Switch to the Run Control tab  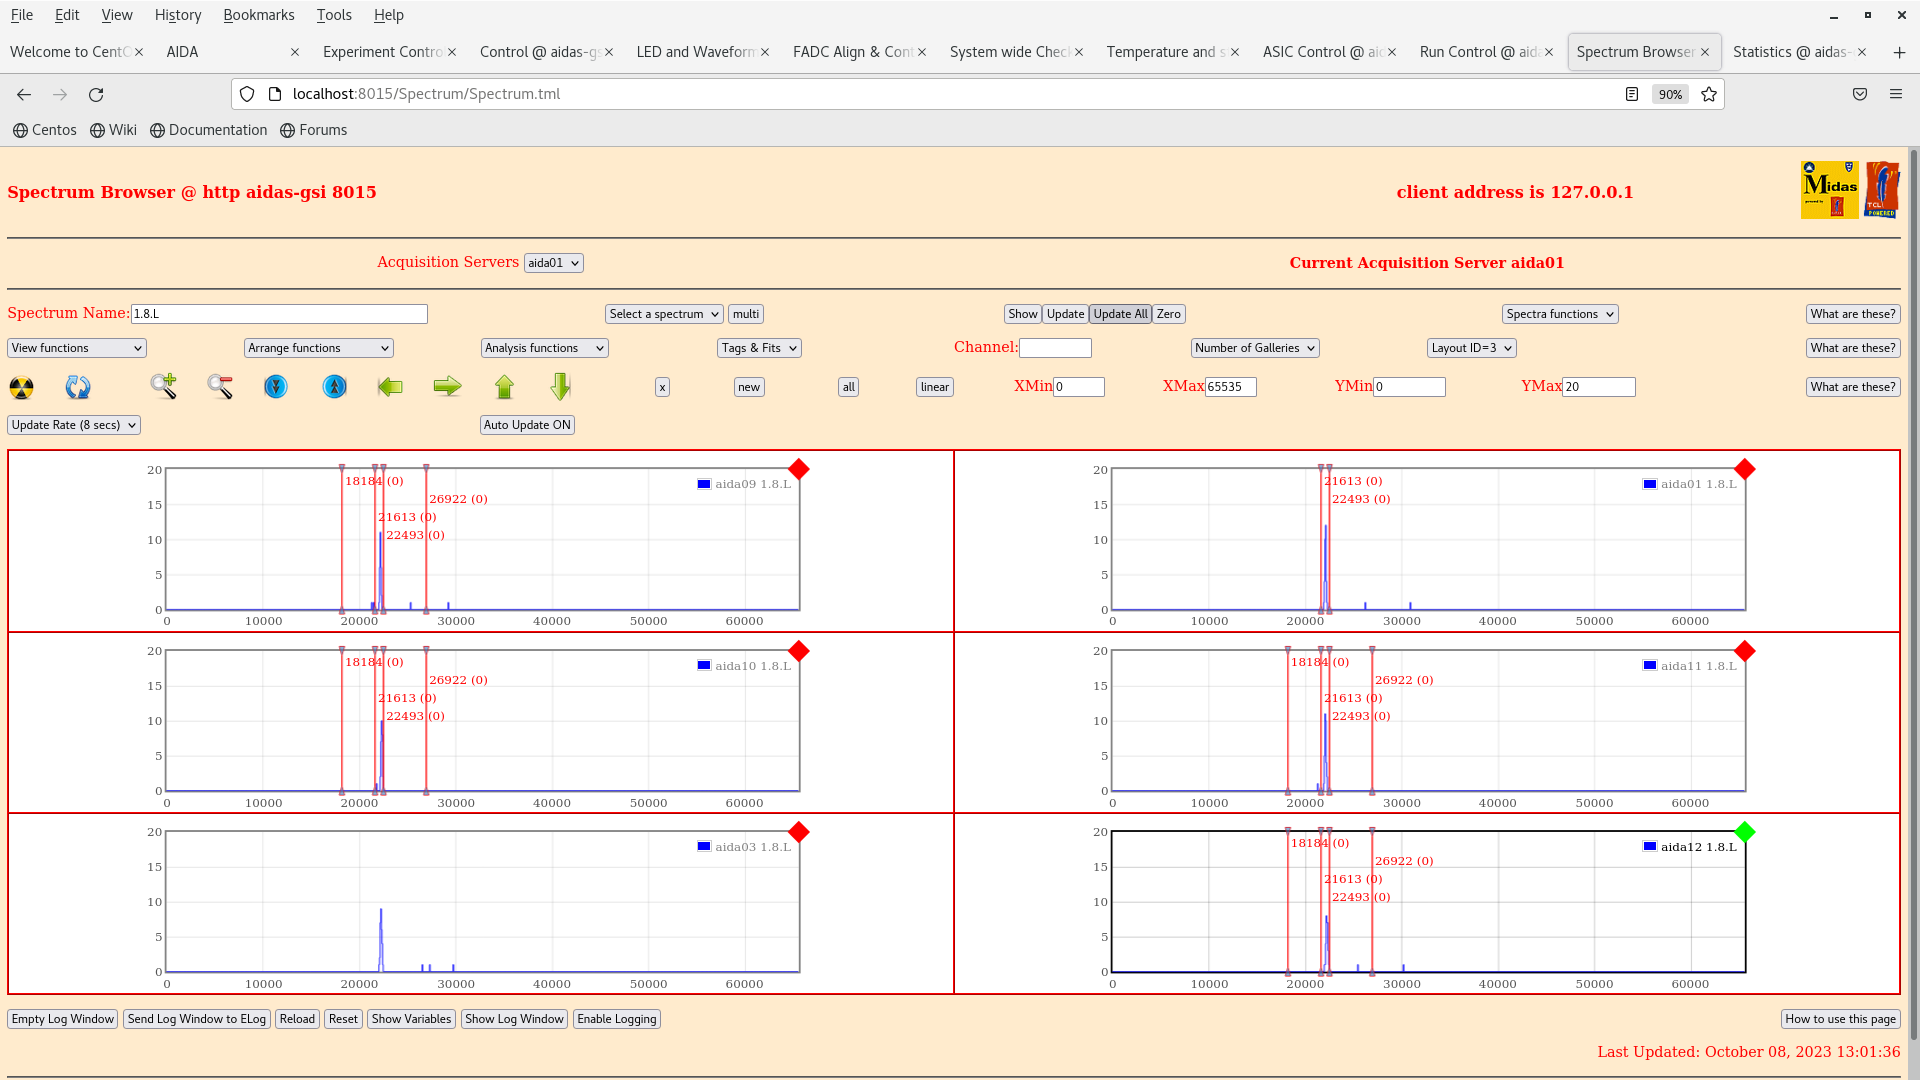(x=1477, y=52)
